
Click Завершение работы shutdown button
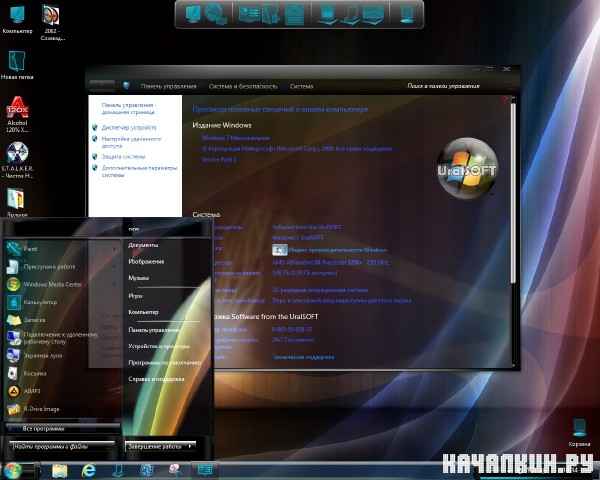pyautogui.click(x=155, y=446)
